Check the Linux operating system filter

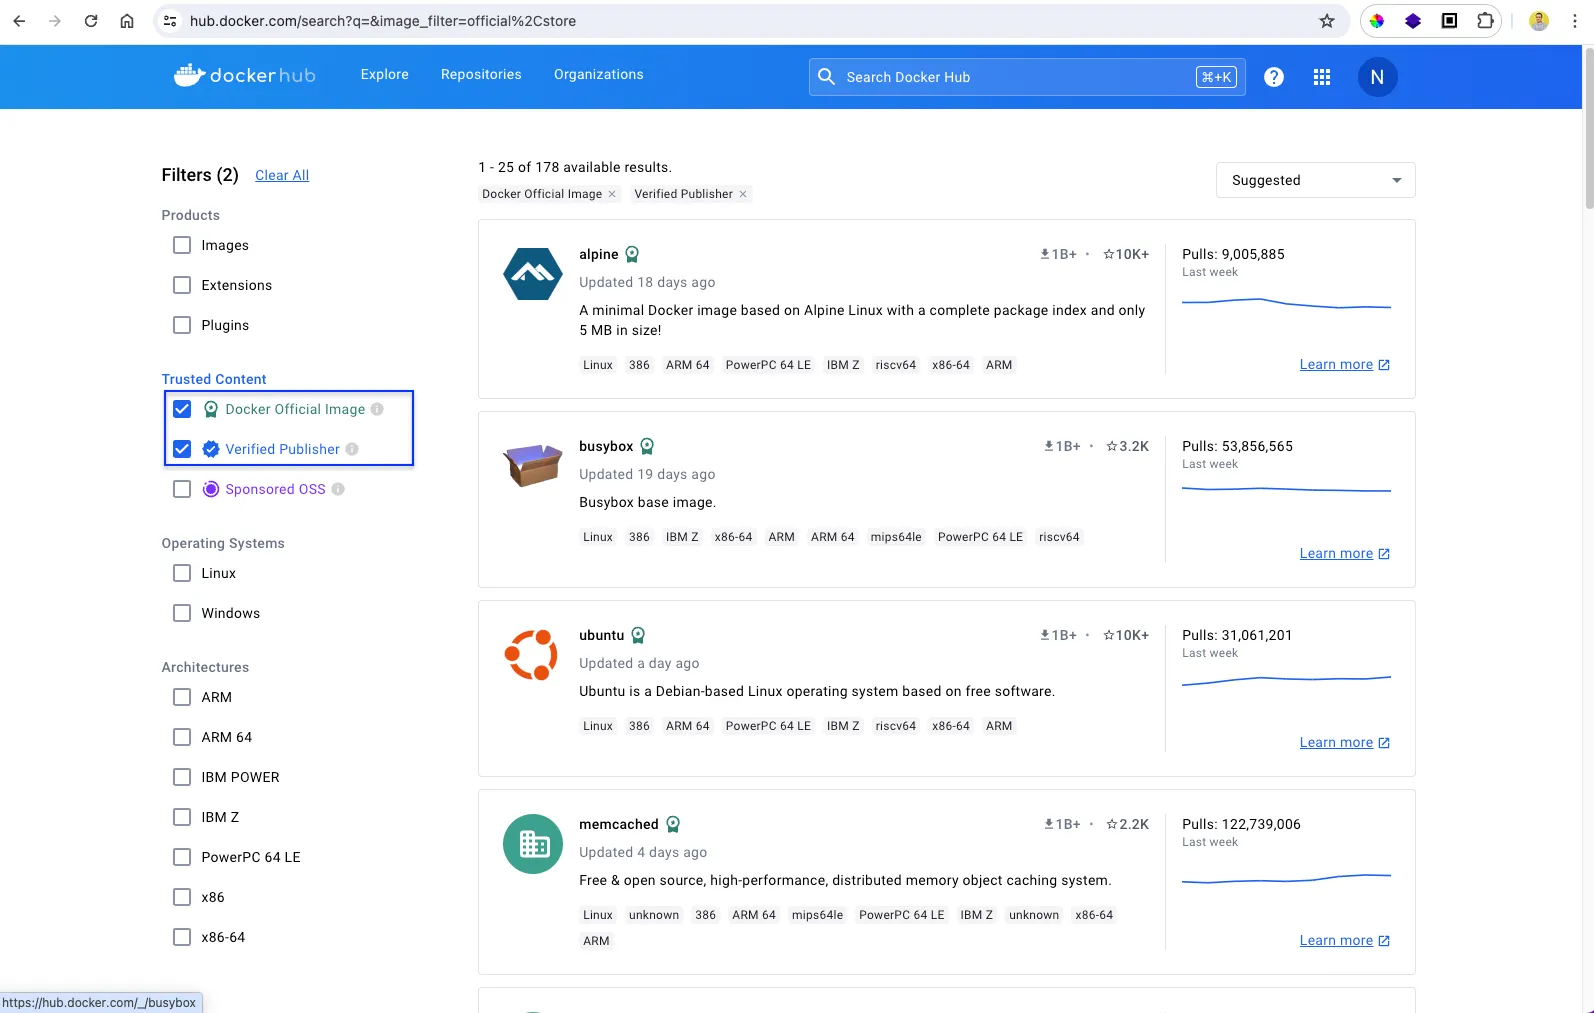tap(182, 573)
